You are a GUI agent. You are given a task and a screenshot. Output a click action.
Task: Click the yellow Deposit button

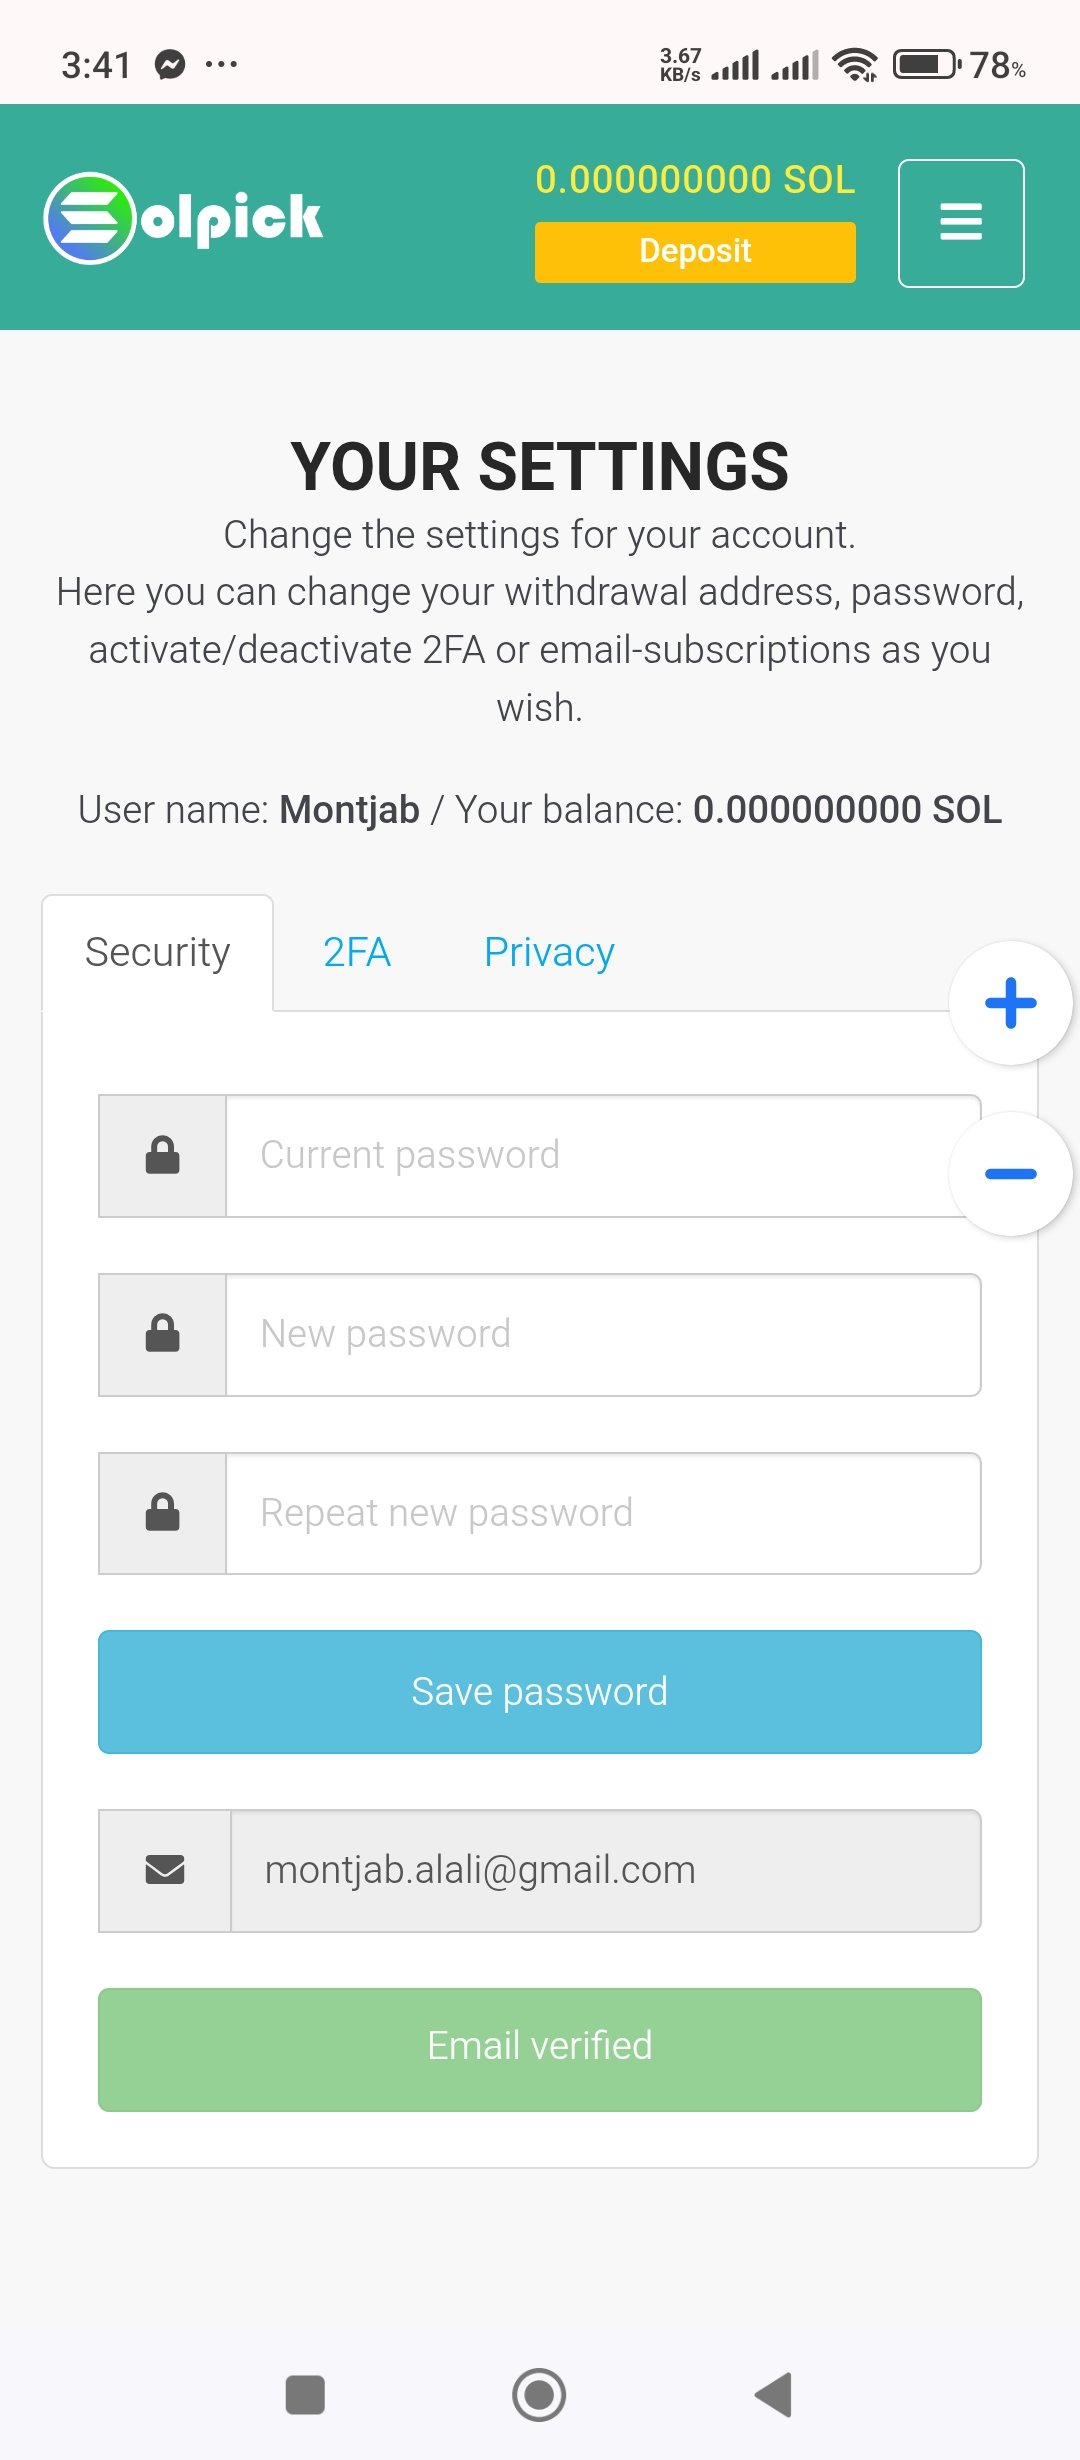[x=695, y=252]
